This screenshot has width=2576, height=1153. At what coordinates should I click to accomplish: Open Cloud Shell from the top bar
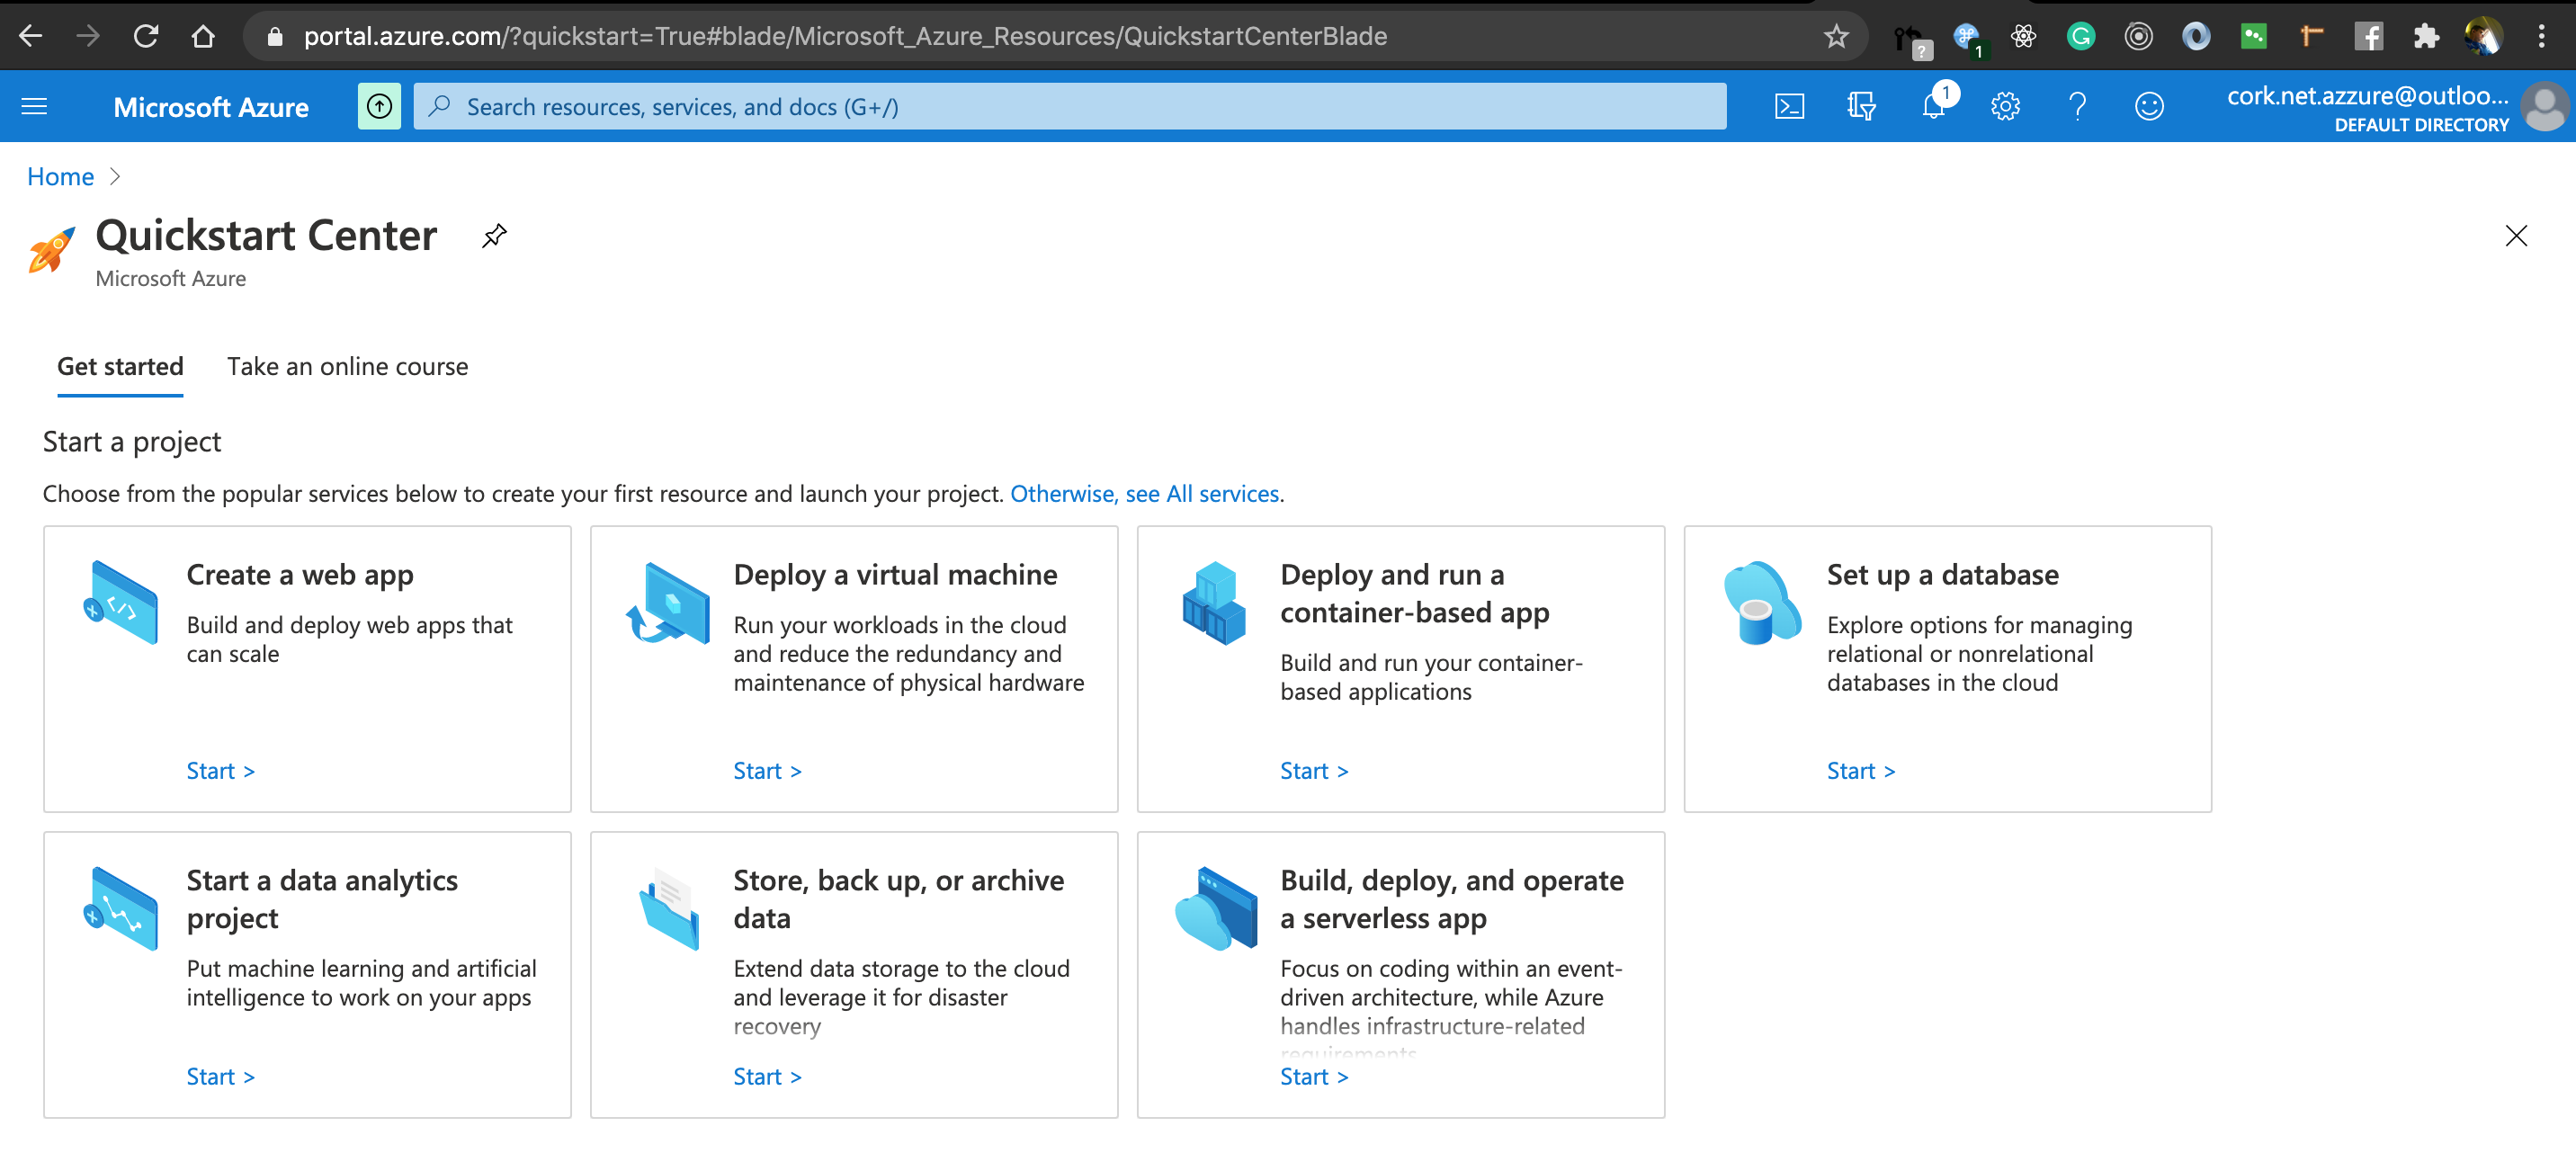(x=1789, y=106)
